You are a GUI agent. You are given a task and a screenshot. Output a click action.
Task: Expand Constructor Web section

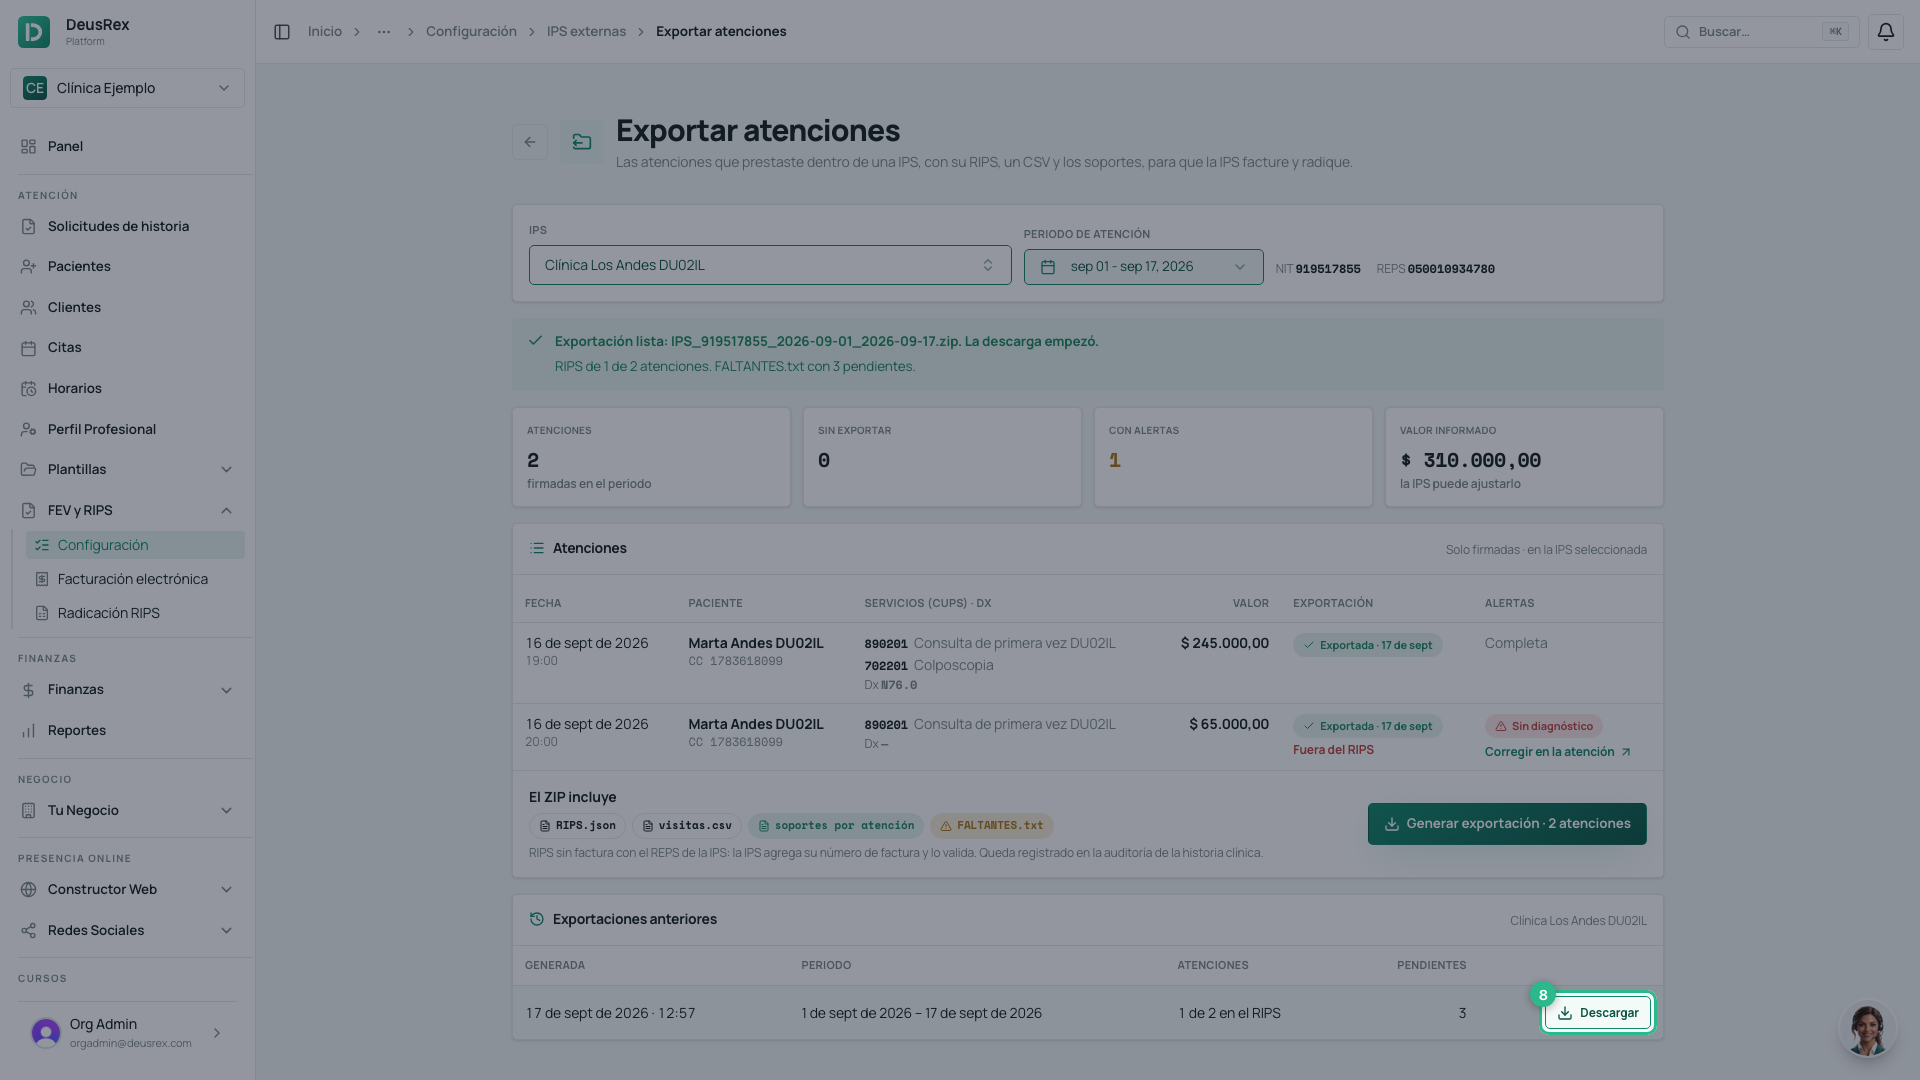pos(127,889)
